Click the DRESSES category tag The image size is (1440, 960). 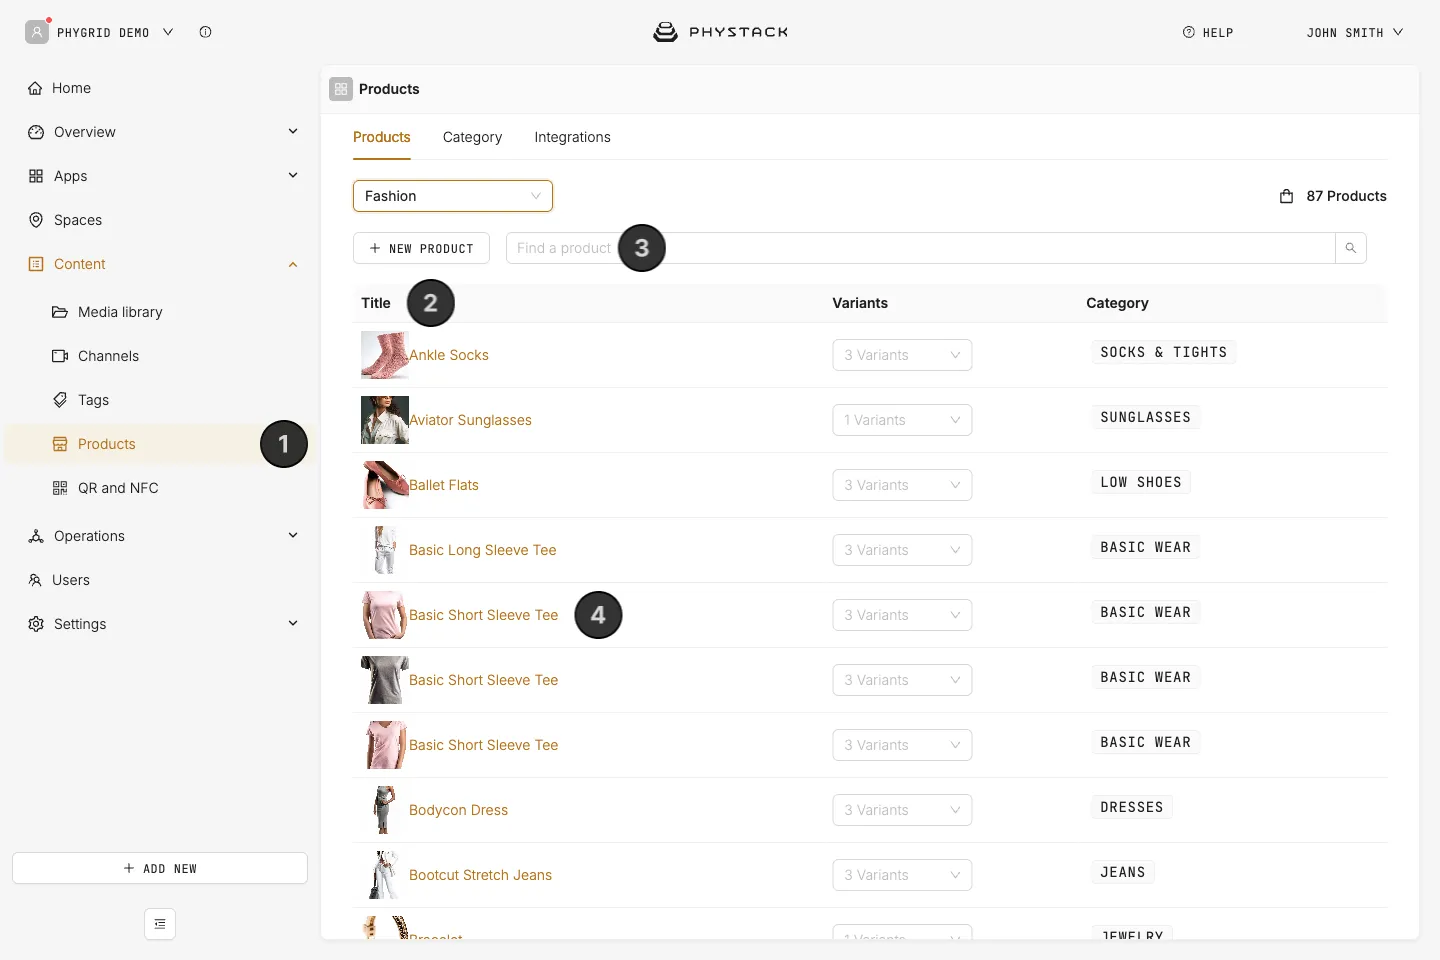pos(1132,807)
